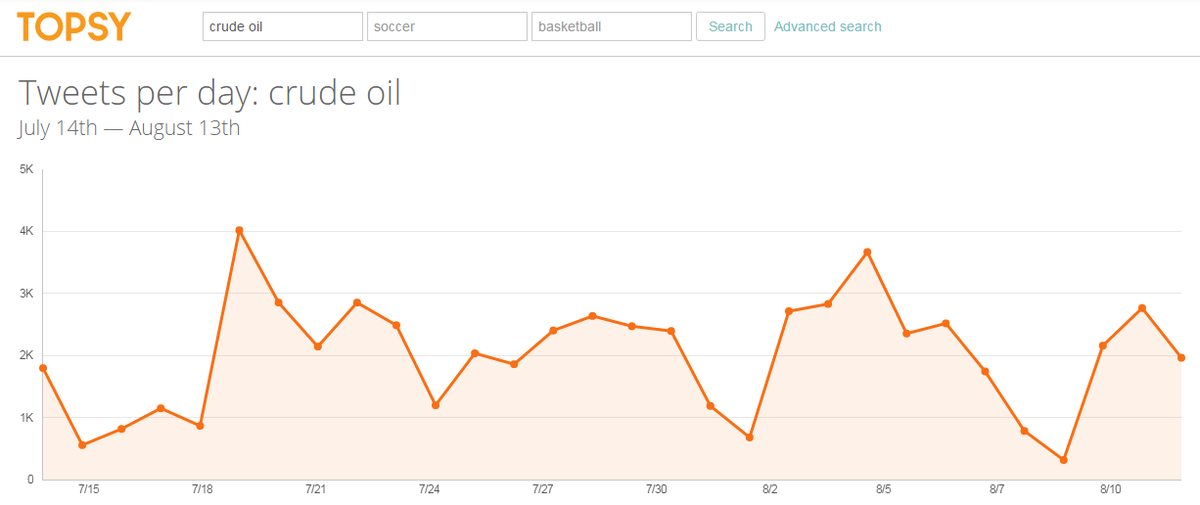Click the '7/30' x-axis date label
Screen dimensions: 1200x505
pos(656,490)
